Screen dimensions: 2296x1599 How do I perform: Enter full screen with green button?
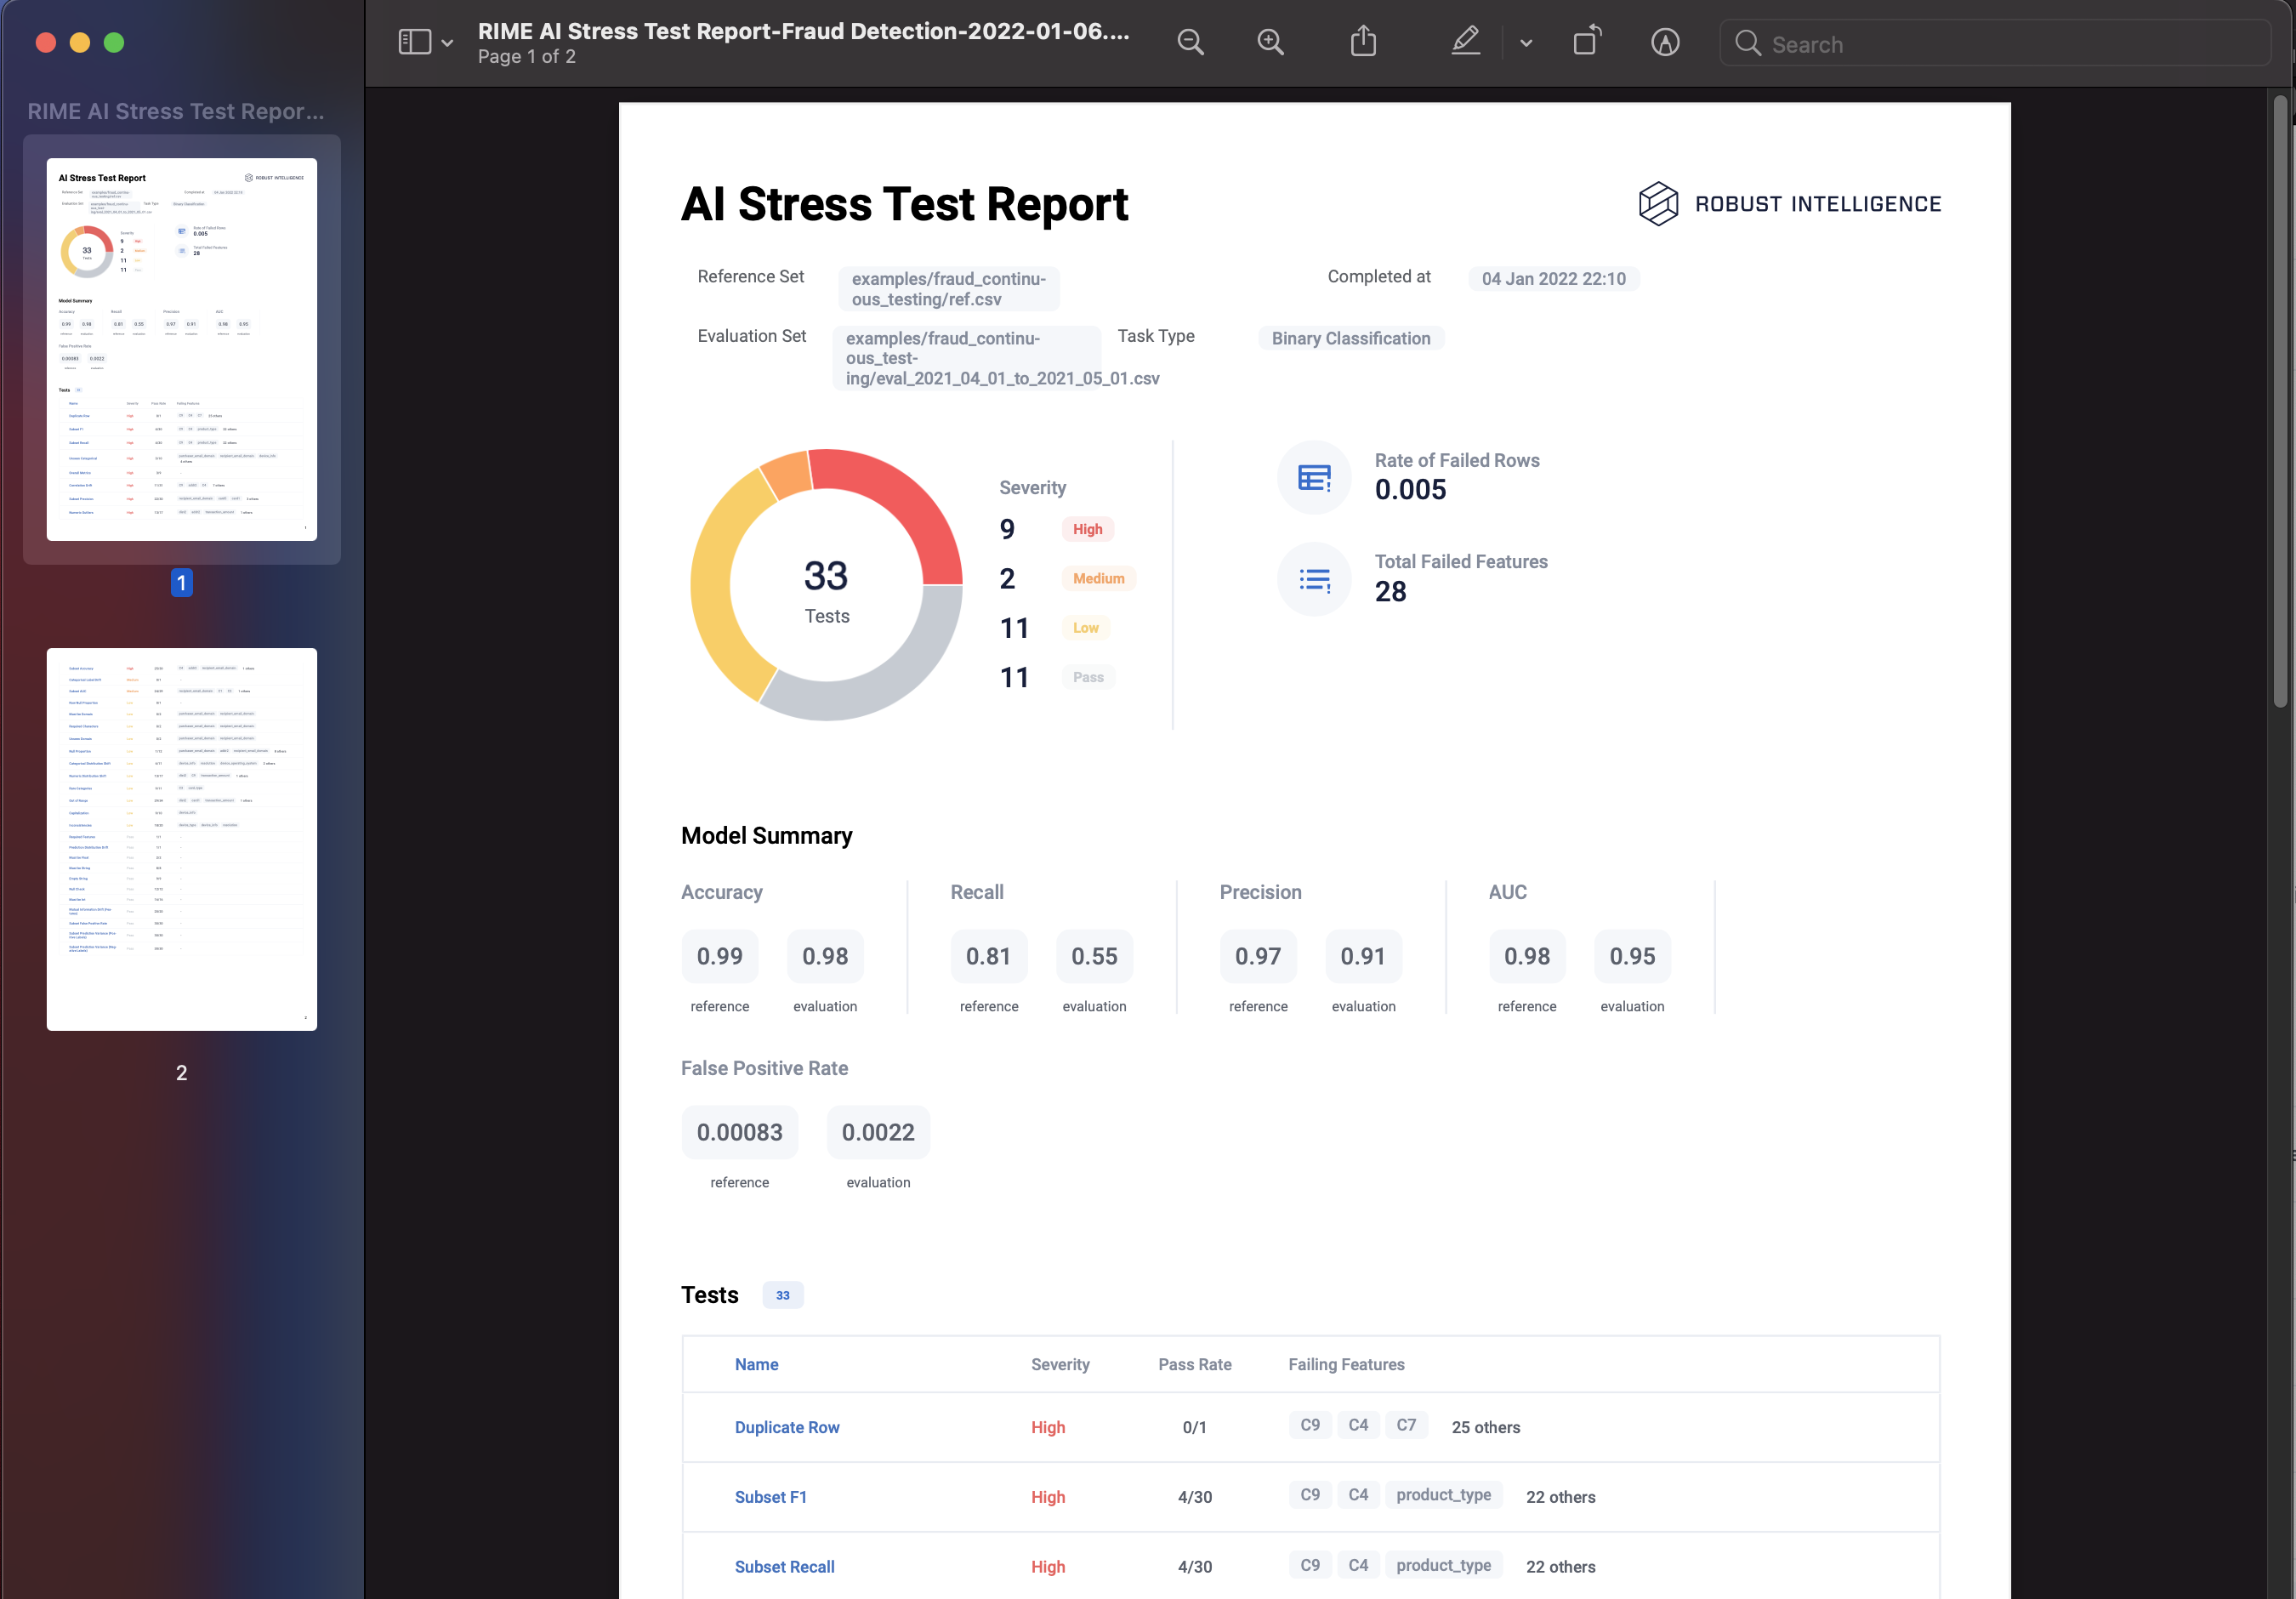pyautogui.click(x=114, y=42)
